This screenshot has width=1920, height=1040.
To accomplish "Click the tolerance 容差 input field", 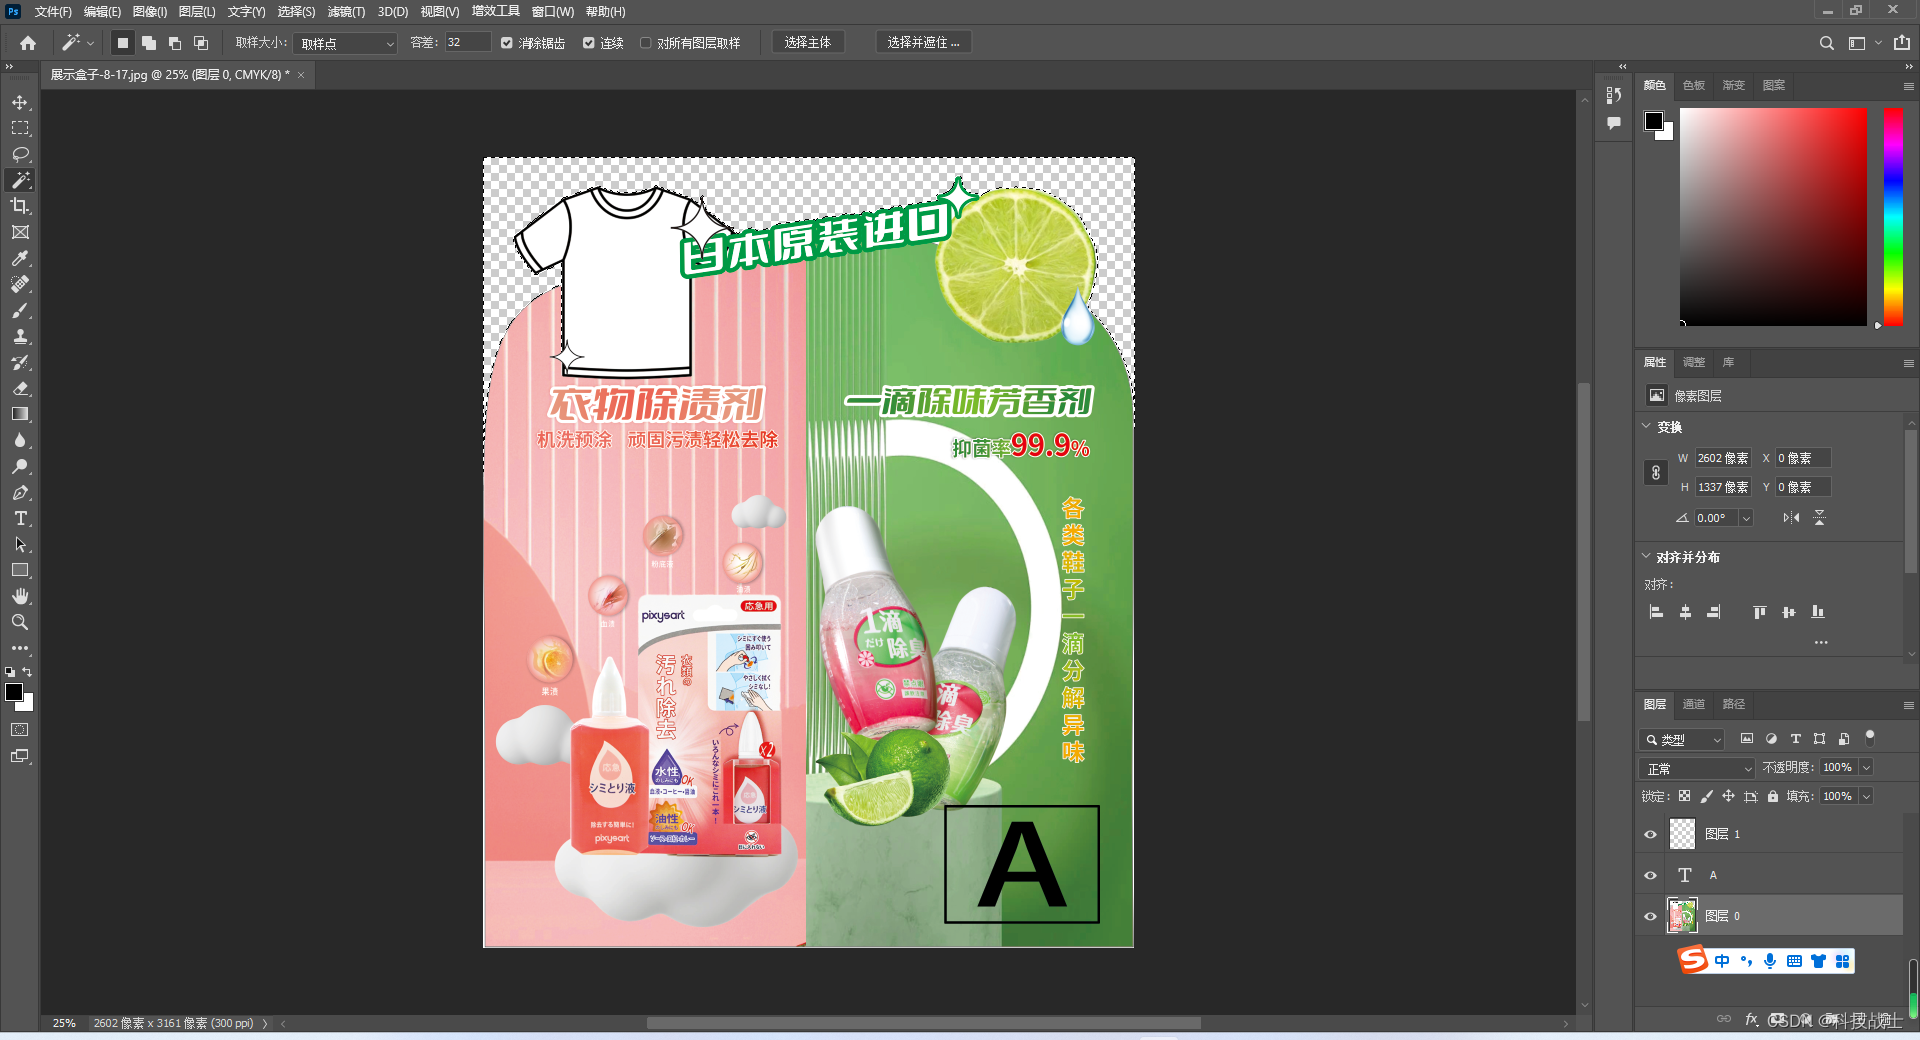I will (x=468, y=43).
